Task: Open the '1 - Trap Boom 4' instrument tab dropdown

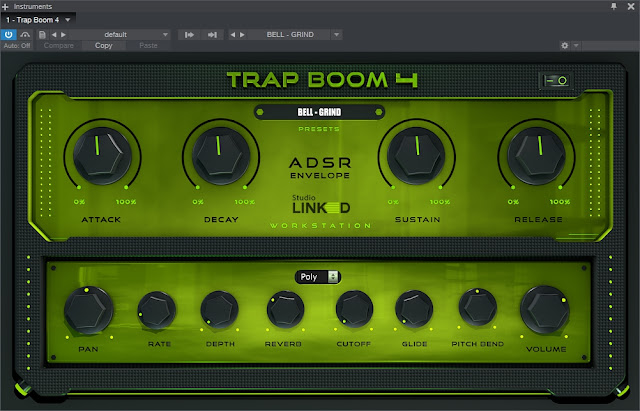Action: [68, 20]
